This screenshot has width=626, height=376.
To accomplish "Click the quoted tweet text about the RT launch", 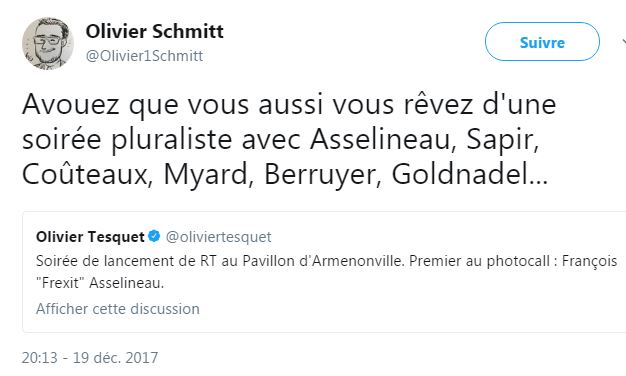I will click(327, 272).
